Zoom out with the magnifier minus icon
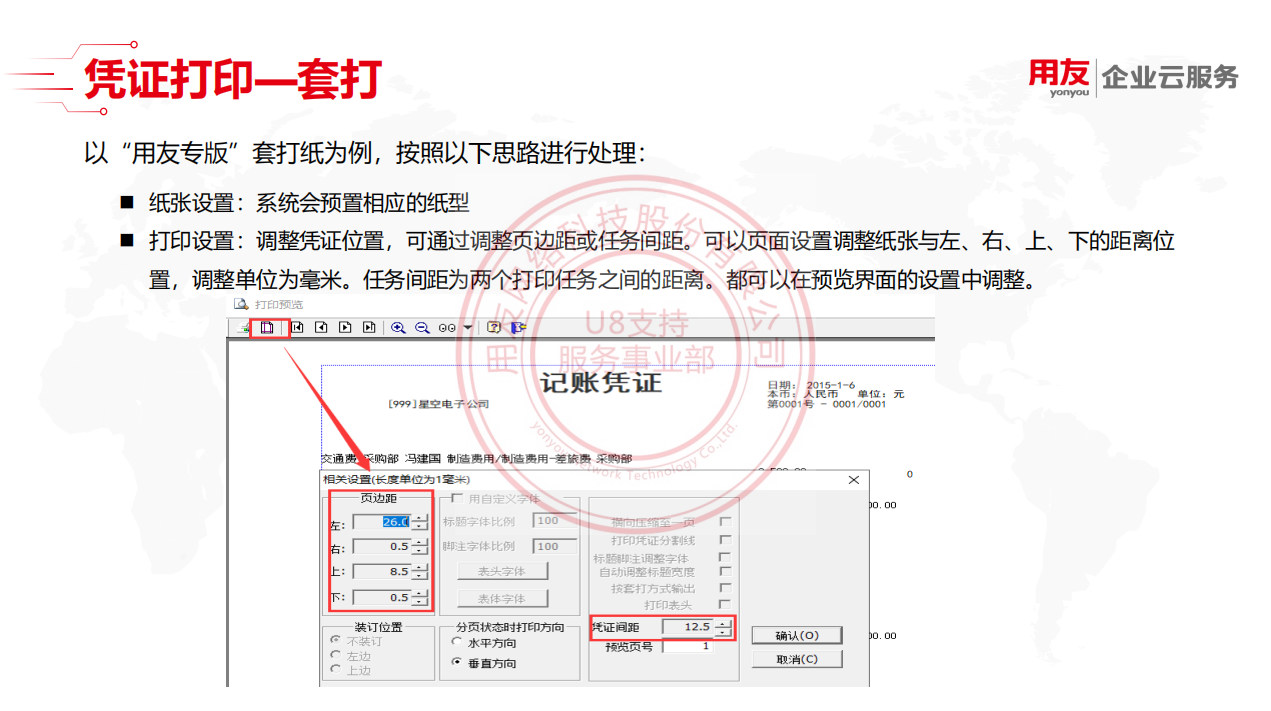Viewport: 1271px width, 711px height. pyautogui.click(x=422, y=327)
